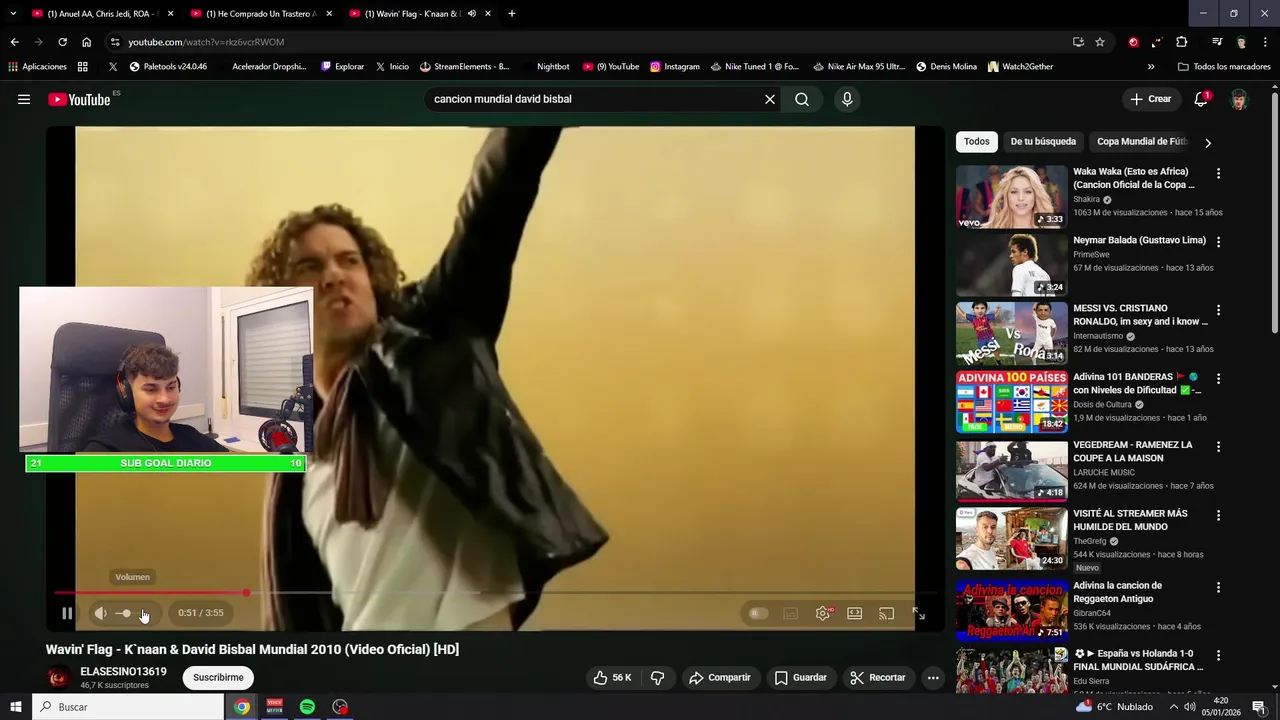
Task: Click the Suscribirme button
Action: 218,677
